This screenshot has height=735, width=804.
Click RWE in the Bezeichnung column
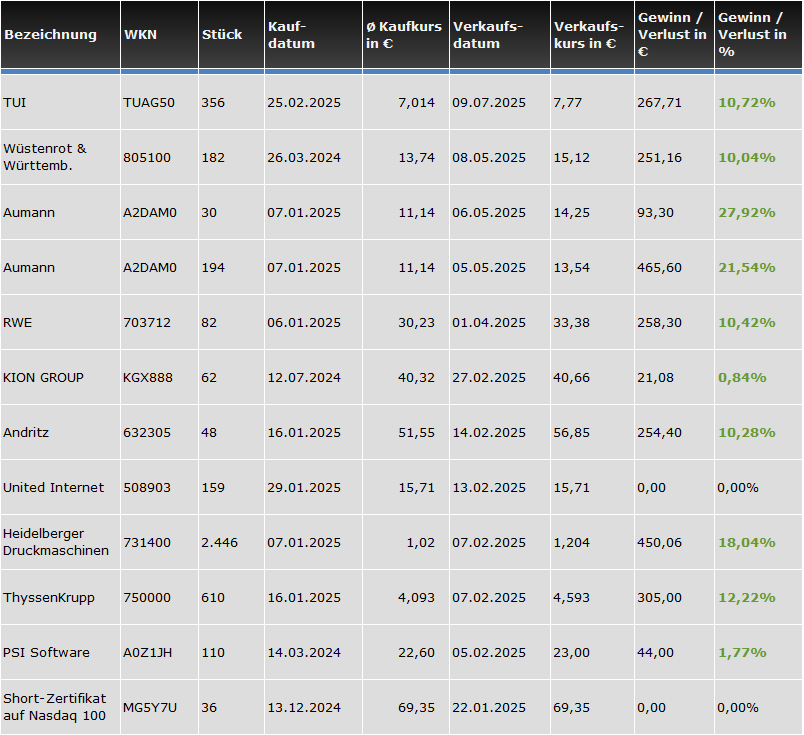(18, 322)
